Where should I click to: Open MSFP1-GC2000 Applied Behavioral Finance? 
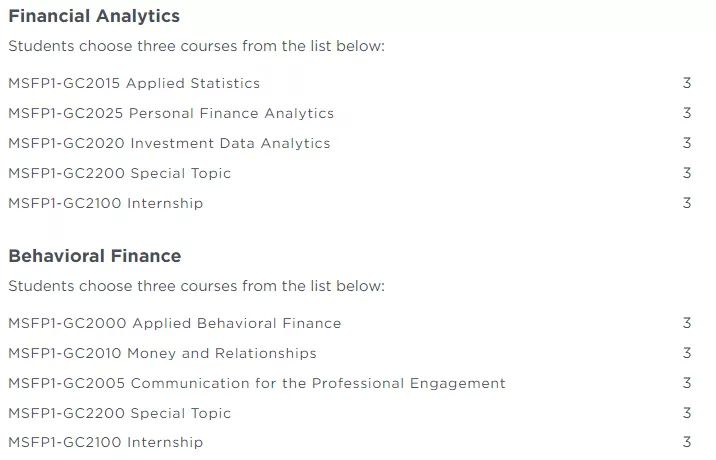pos(174,324)
